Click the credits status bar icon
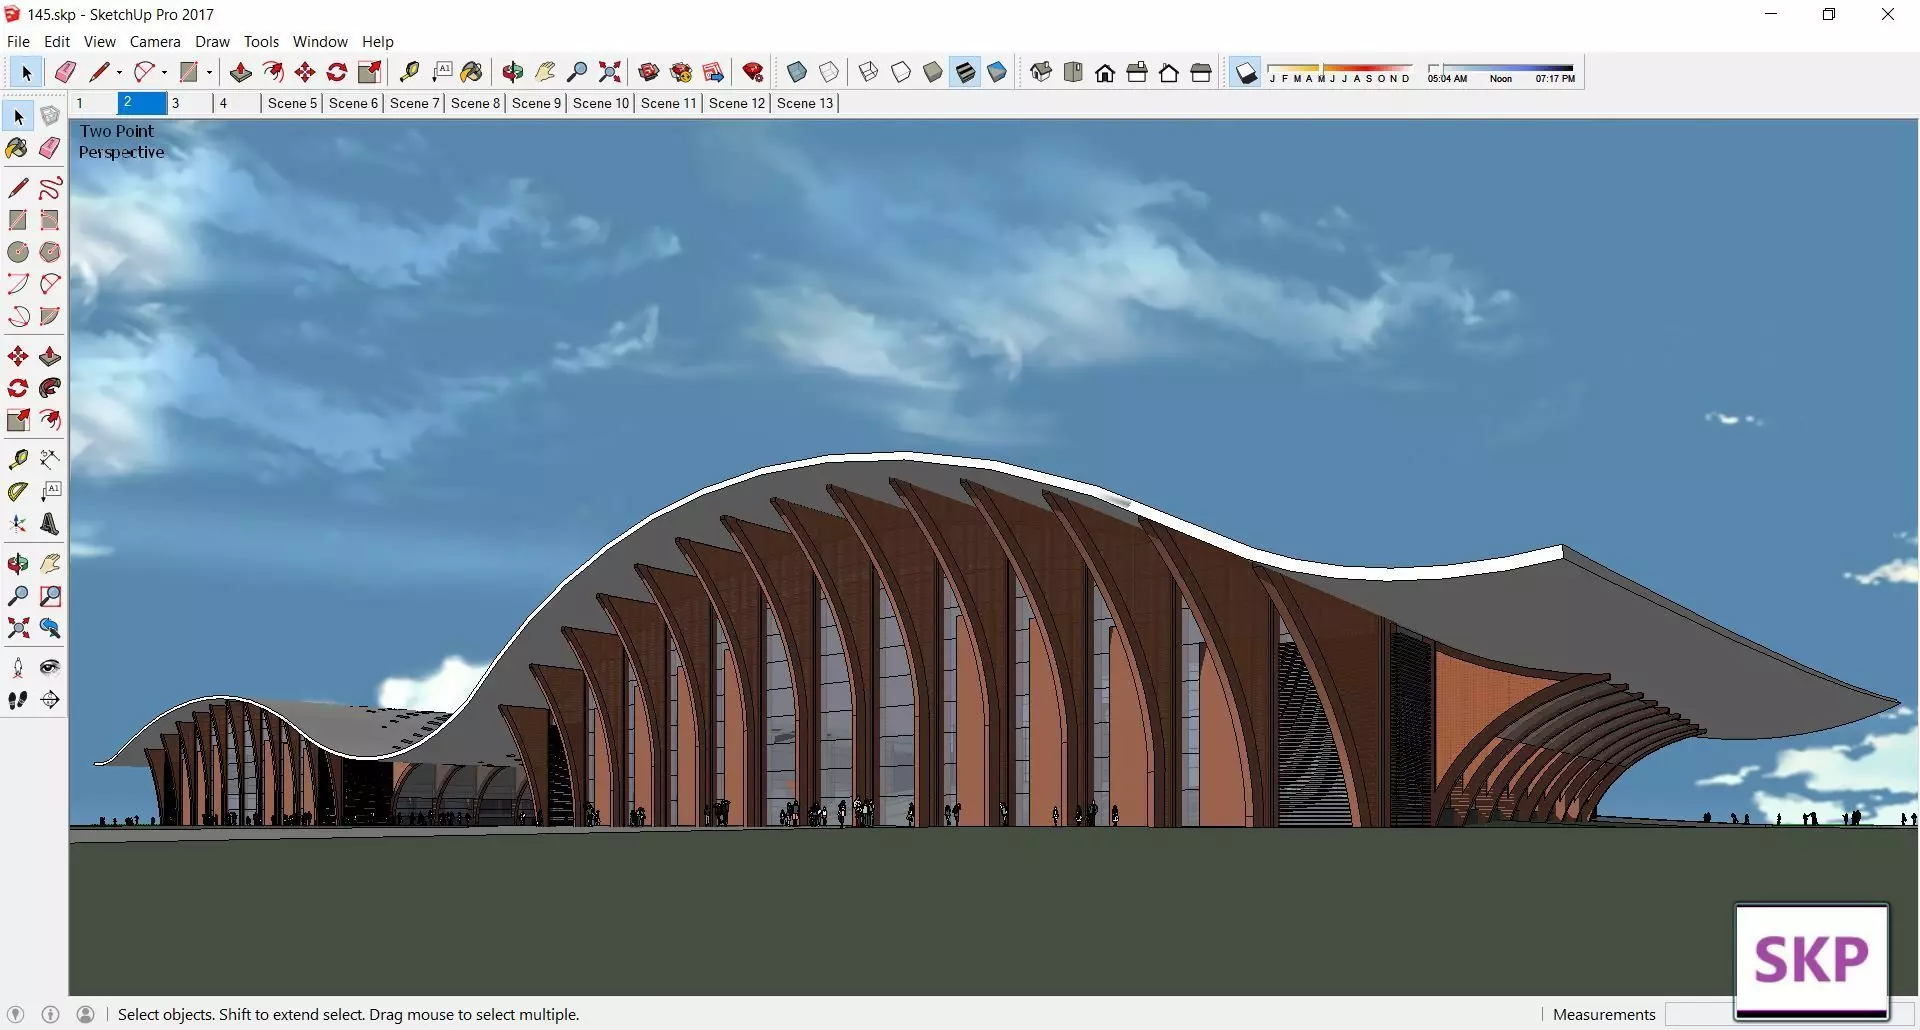Viewport: 1920px width, 1030px height. pyautogui.click(x=51, y=1014)
